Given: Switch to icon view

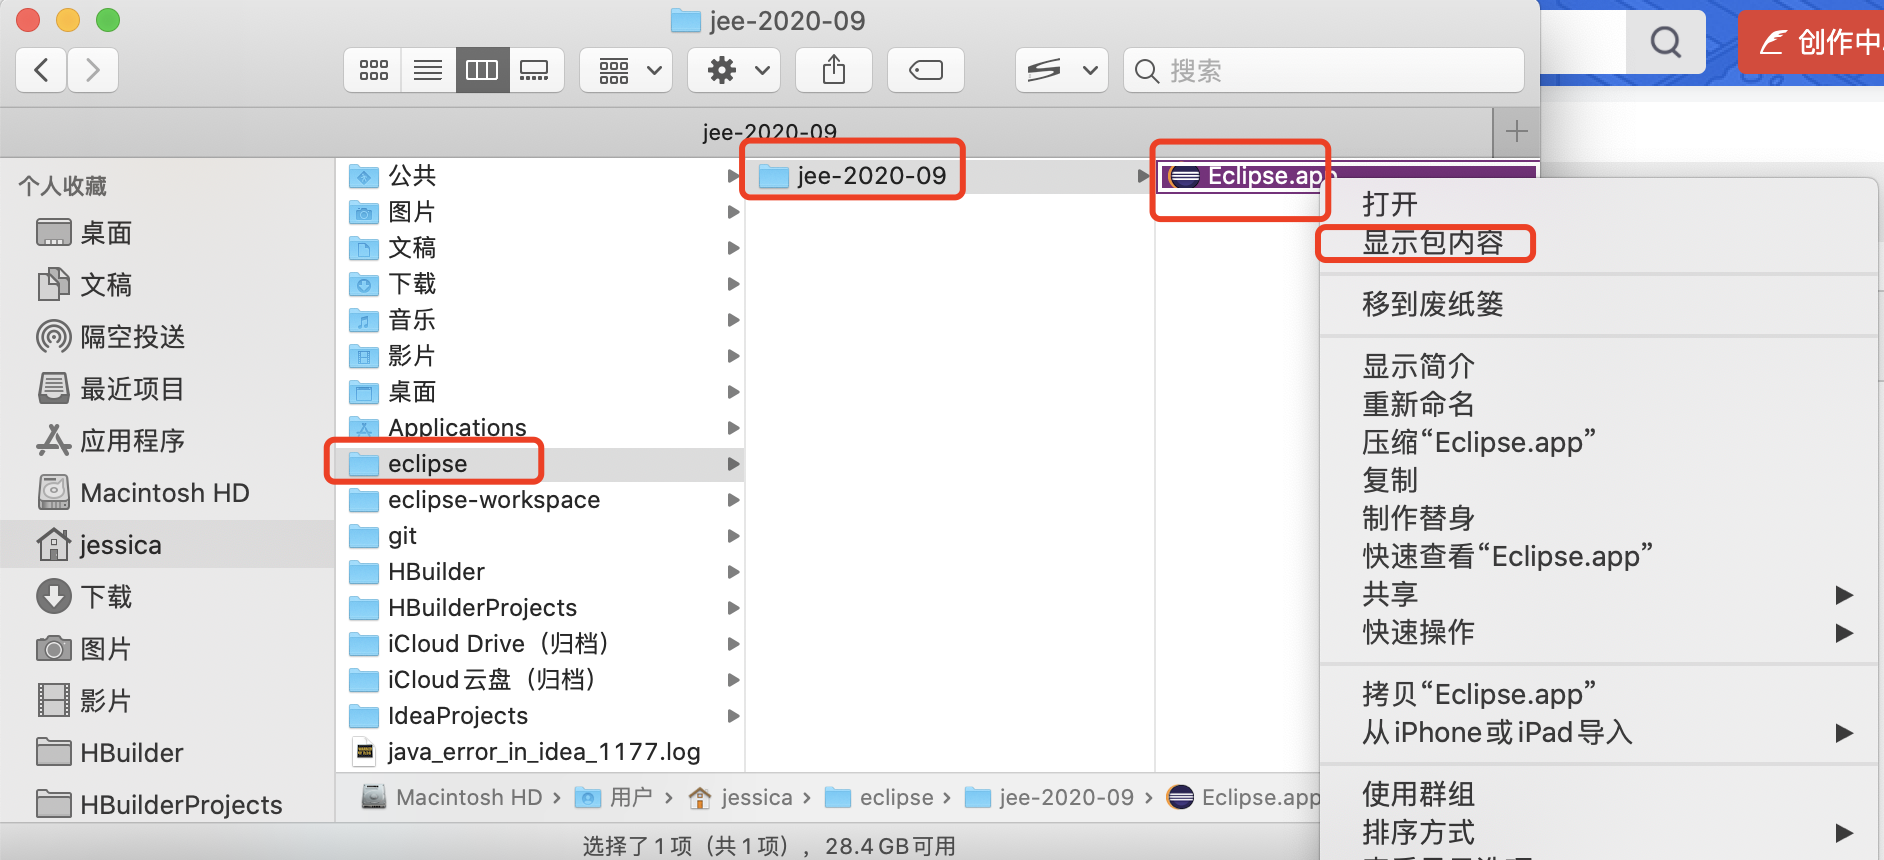Looking at the screenshot, I should [x=373, y=70].
